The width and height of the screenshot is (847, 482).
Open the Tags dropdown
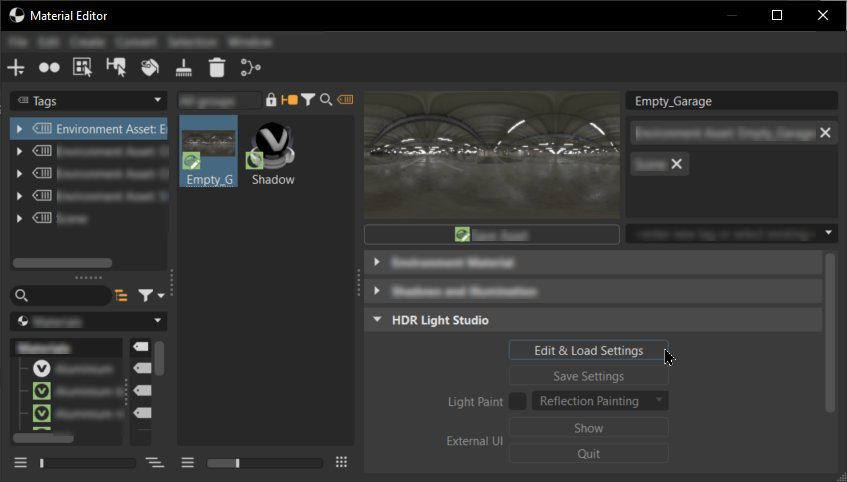(89, 101)
